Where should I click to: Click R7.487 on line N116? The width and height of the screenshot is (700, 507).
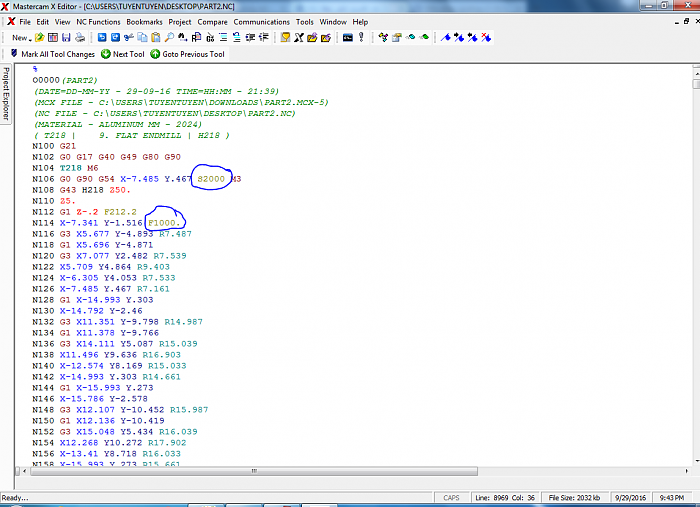point(175,234)
